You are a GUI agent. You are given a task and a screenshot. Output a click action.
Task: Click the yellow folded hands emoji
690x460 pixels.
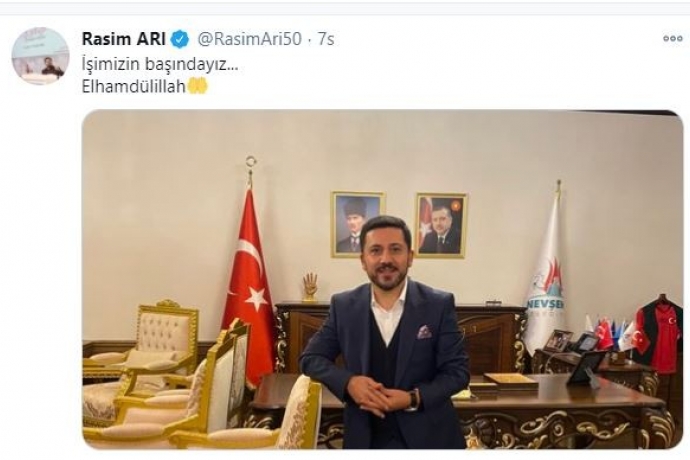(198, 86)
